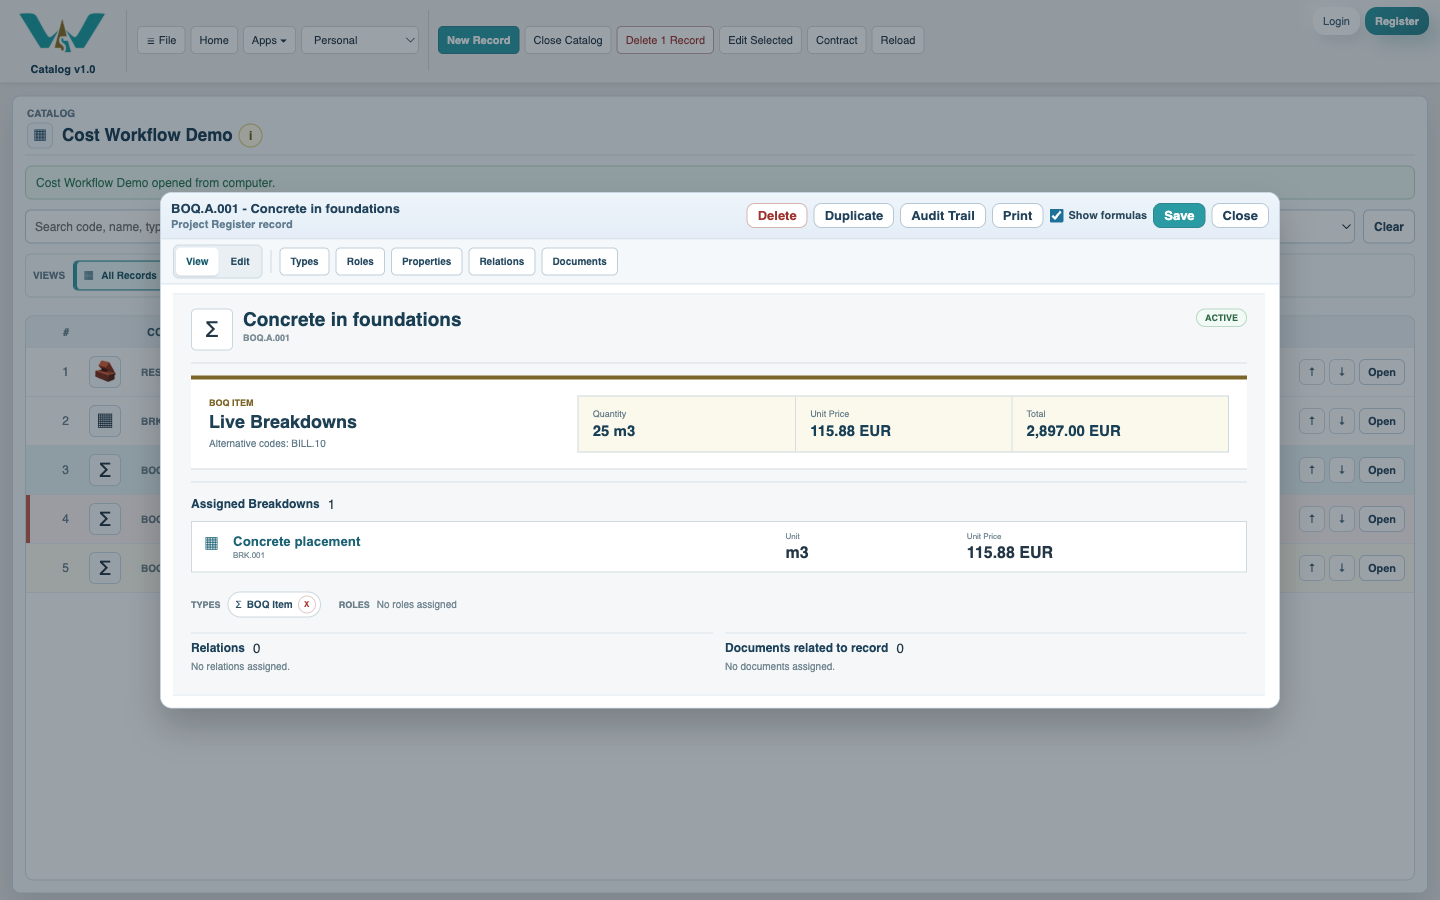The height and width of the screenshot is (900, 1440).
Task: Open the Types tab
Action: [304, 262]
